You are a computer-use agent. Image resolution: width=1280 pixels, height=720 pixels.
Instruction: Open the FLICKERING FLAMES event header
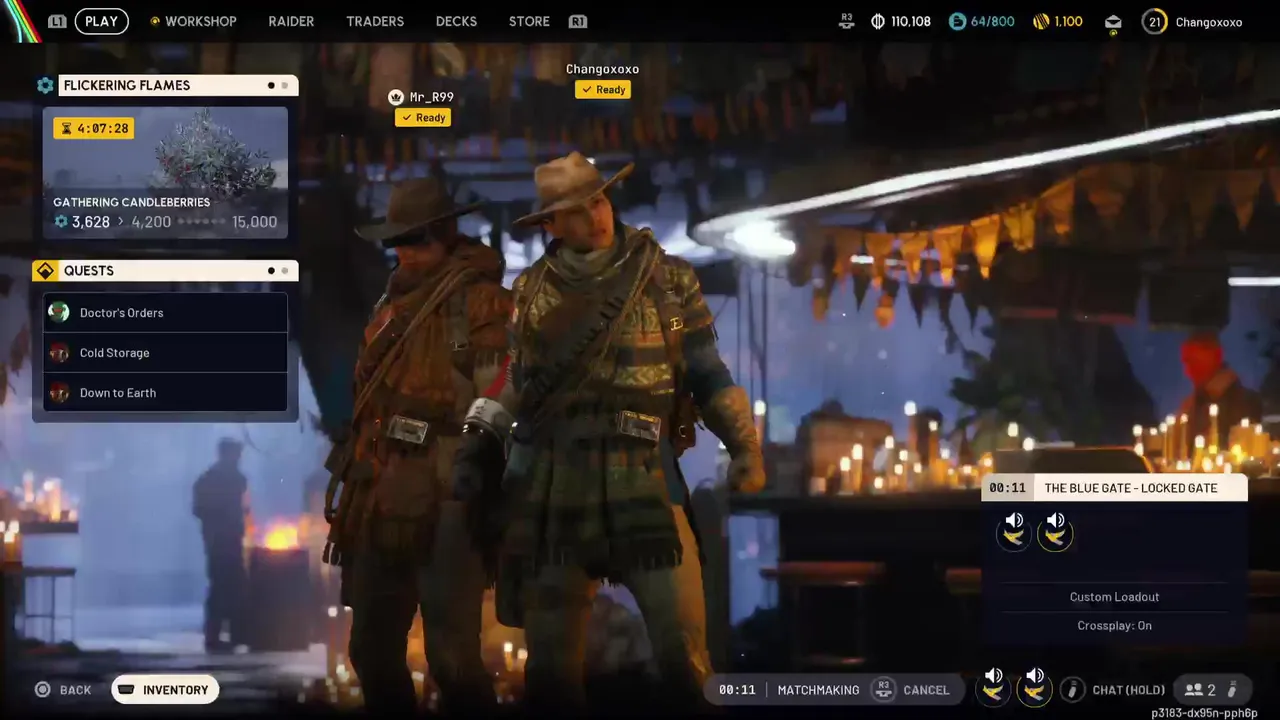pyautogui.click(x=178, y=85)
